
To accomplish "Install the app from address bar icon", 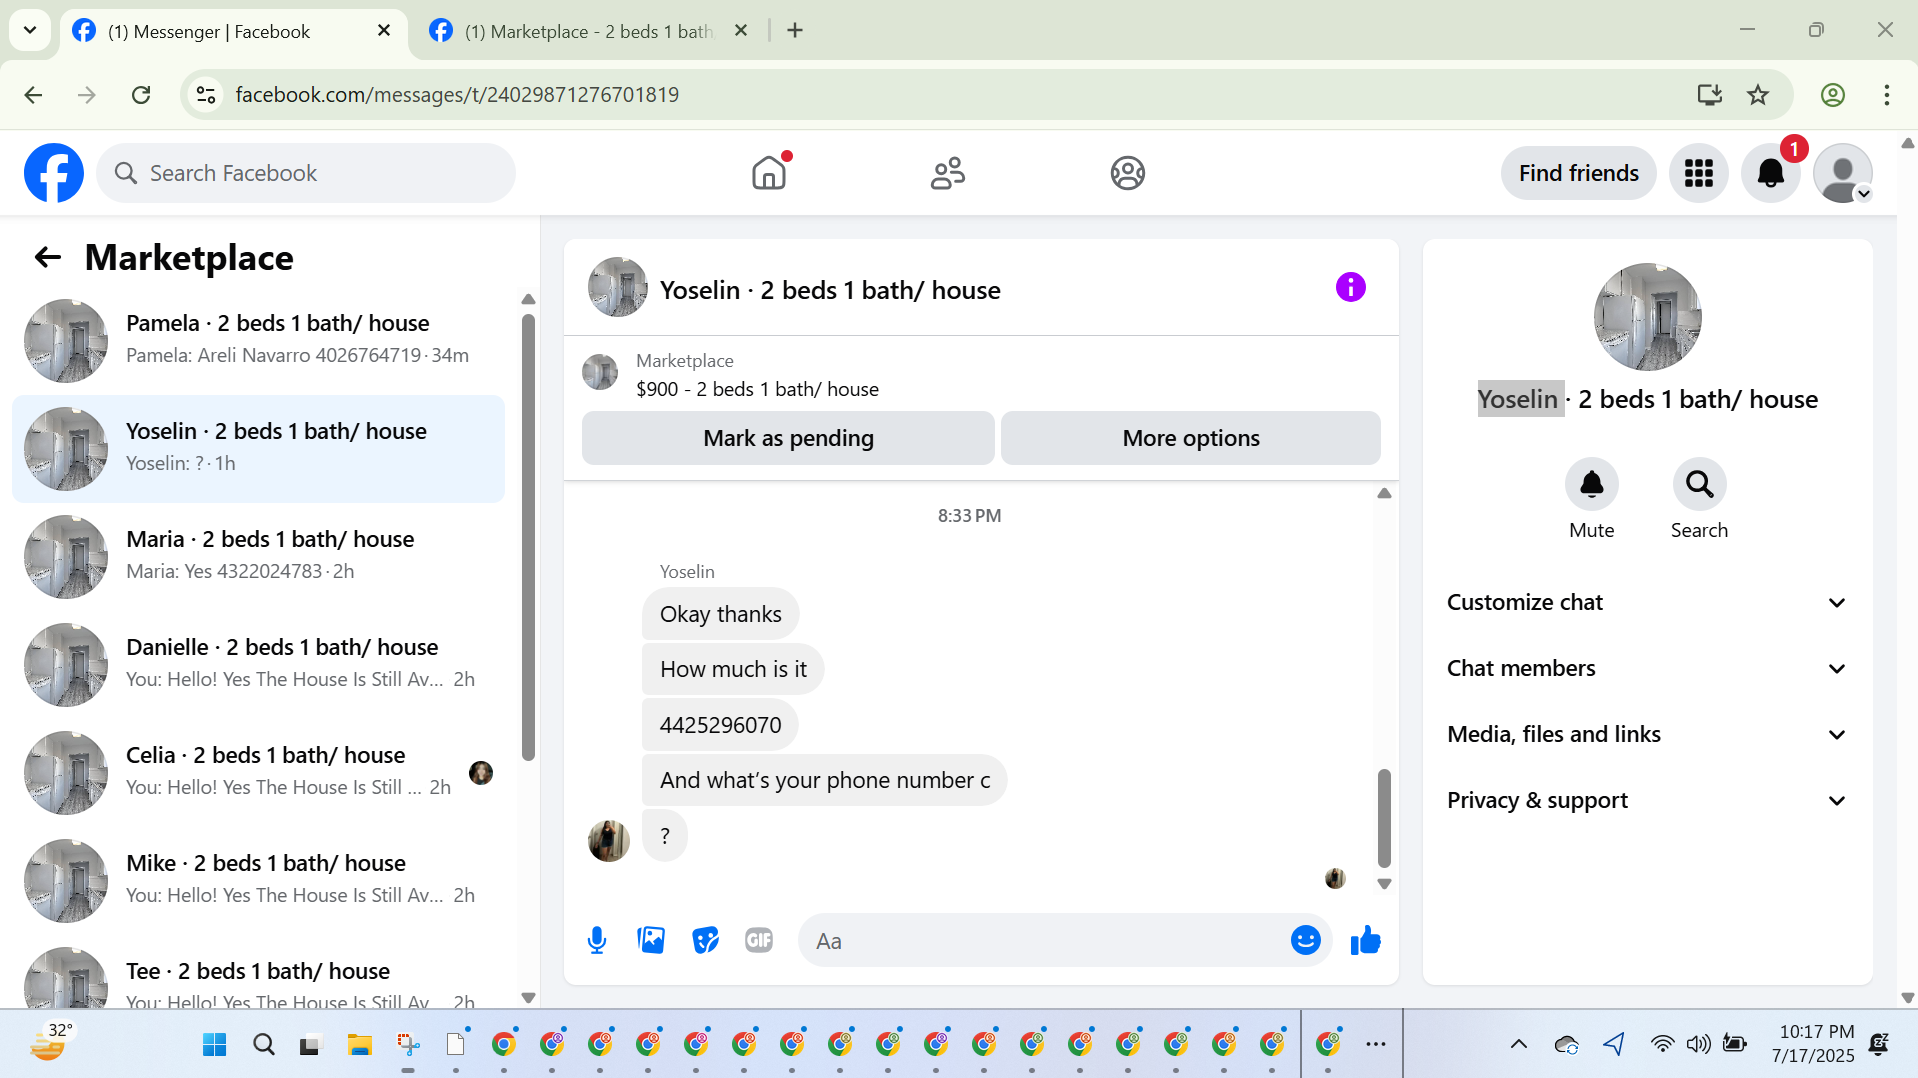I will pos(1709,95).
